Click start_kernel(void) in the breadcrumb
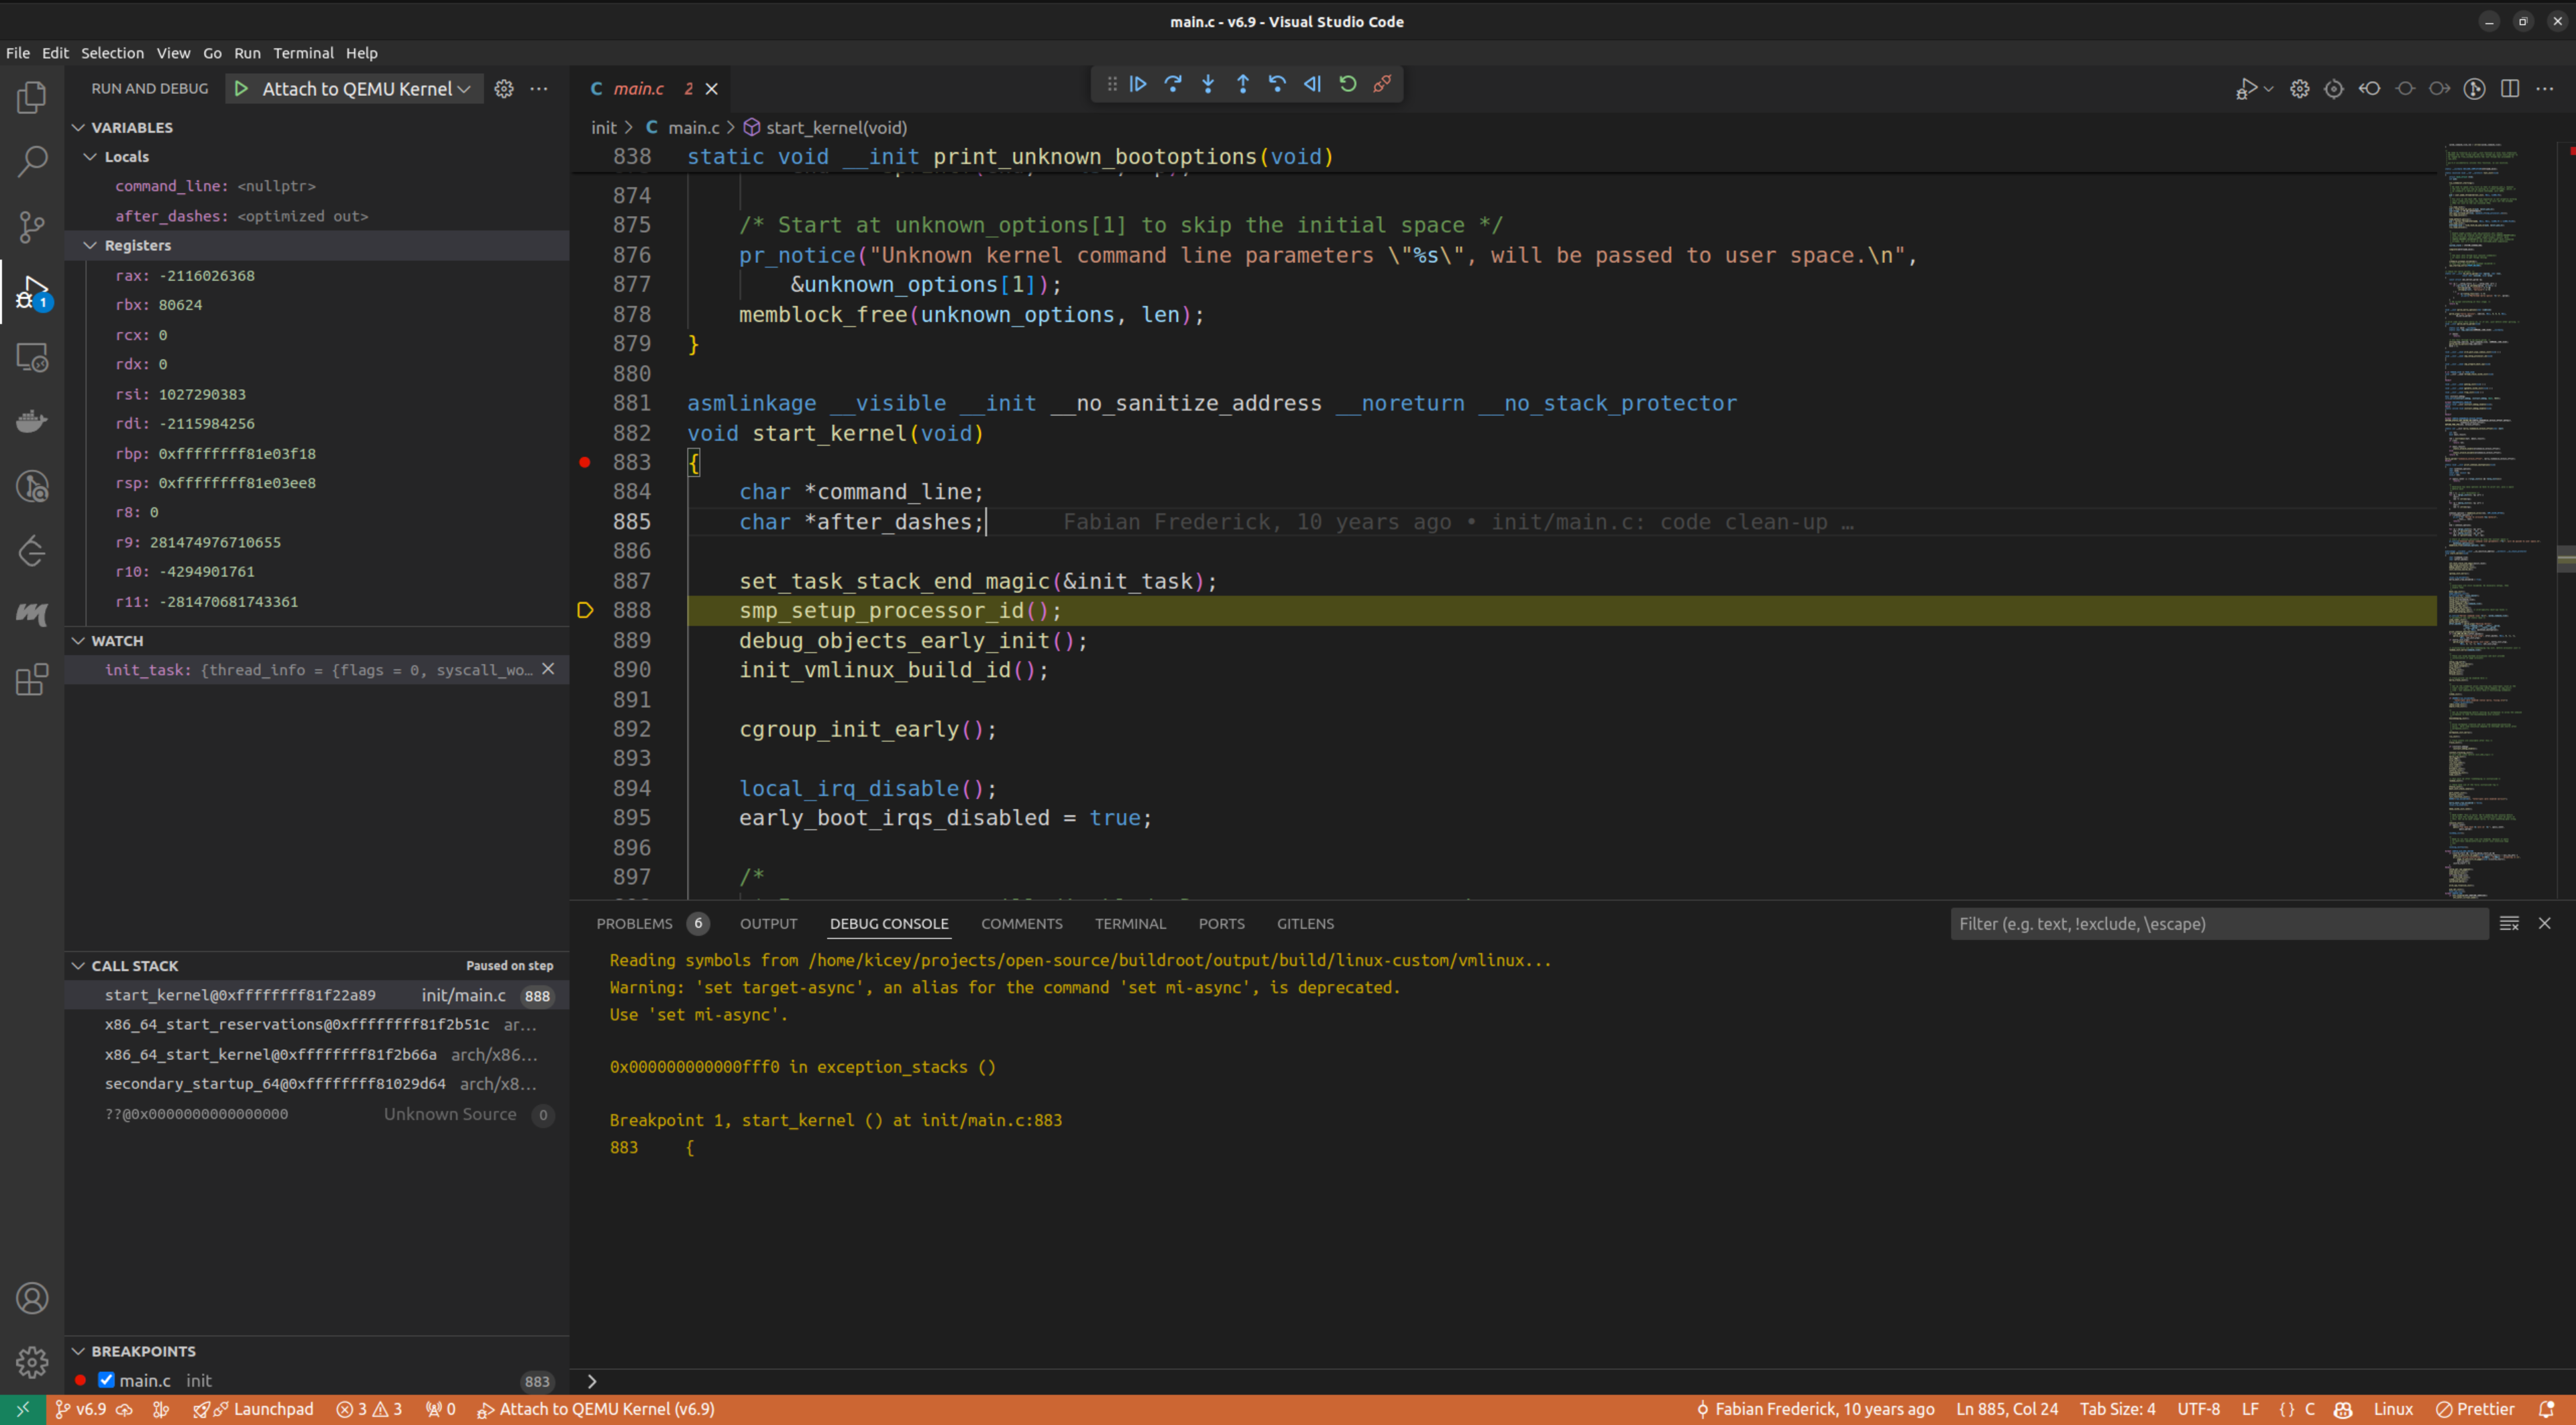This screenshot has width=2576, height=1425. click(837, 128)
